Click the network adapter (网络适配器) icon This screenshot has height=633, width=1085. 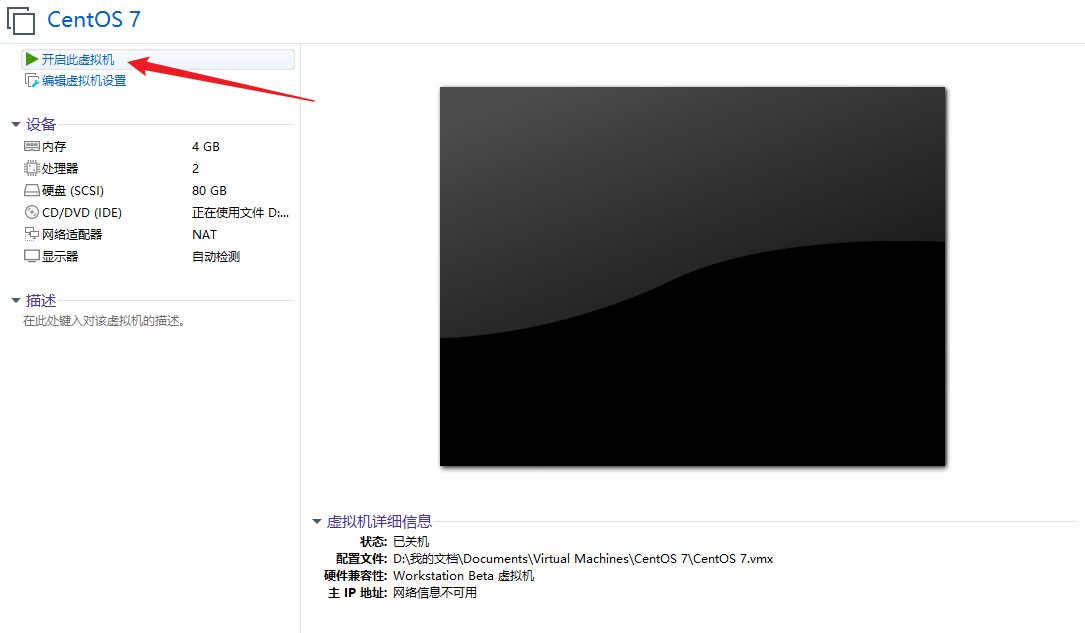pos(32,235)
